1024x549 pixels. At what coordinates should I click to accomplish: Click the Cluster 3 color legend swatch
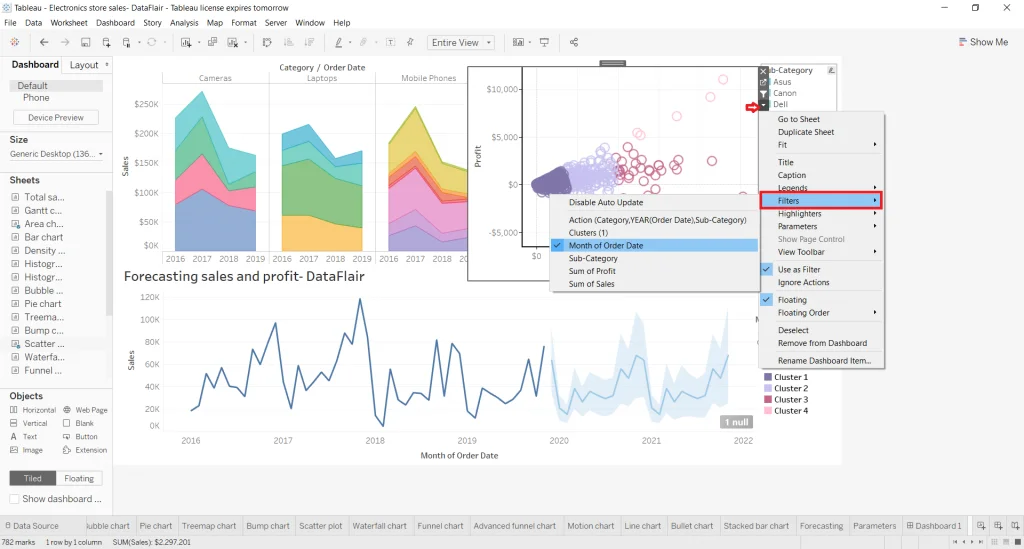768,400
